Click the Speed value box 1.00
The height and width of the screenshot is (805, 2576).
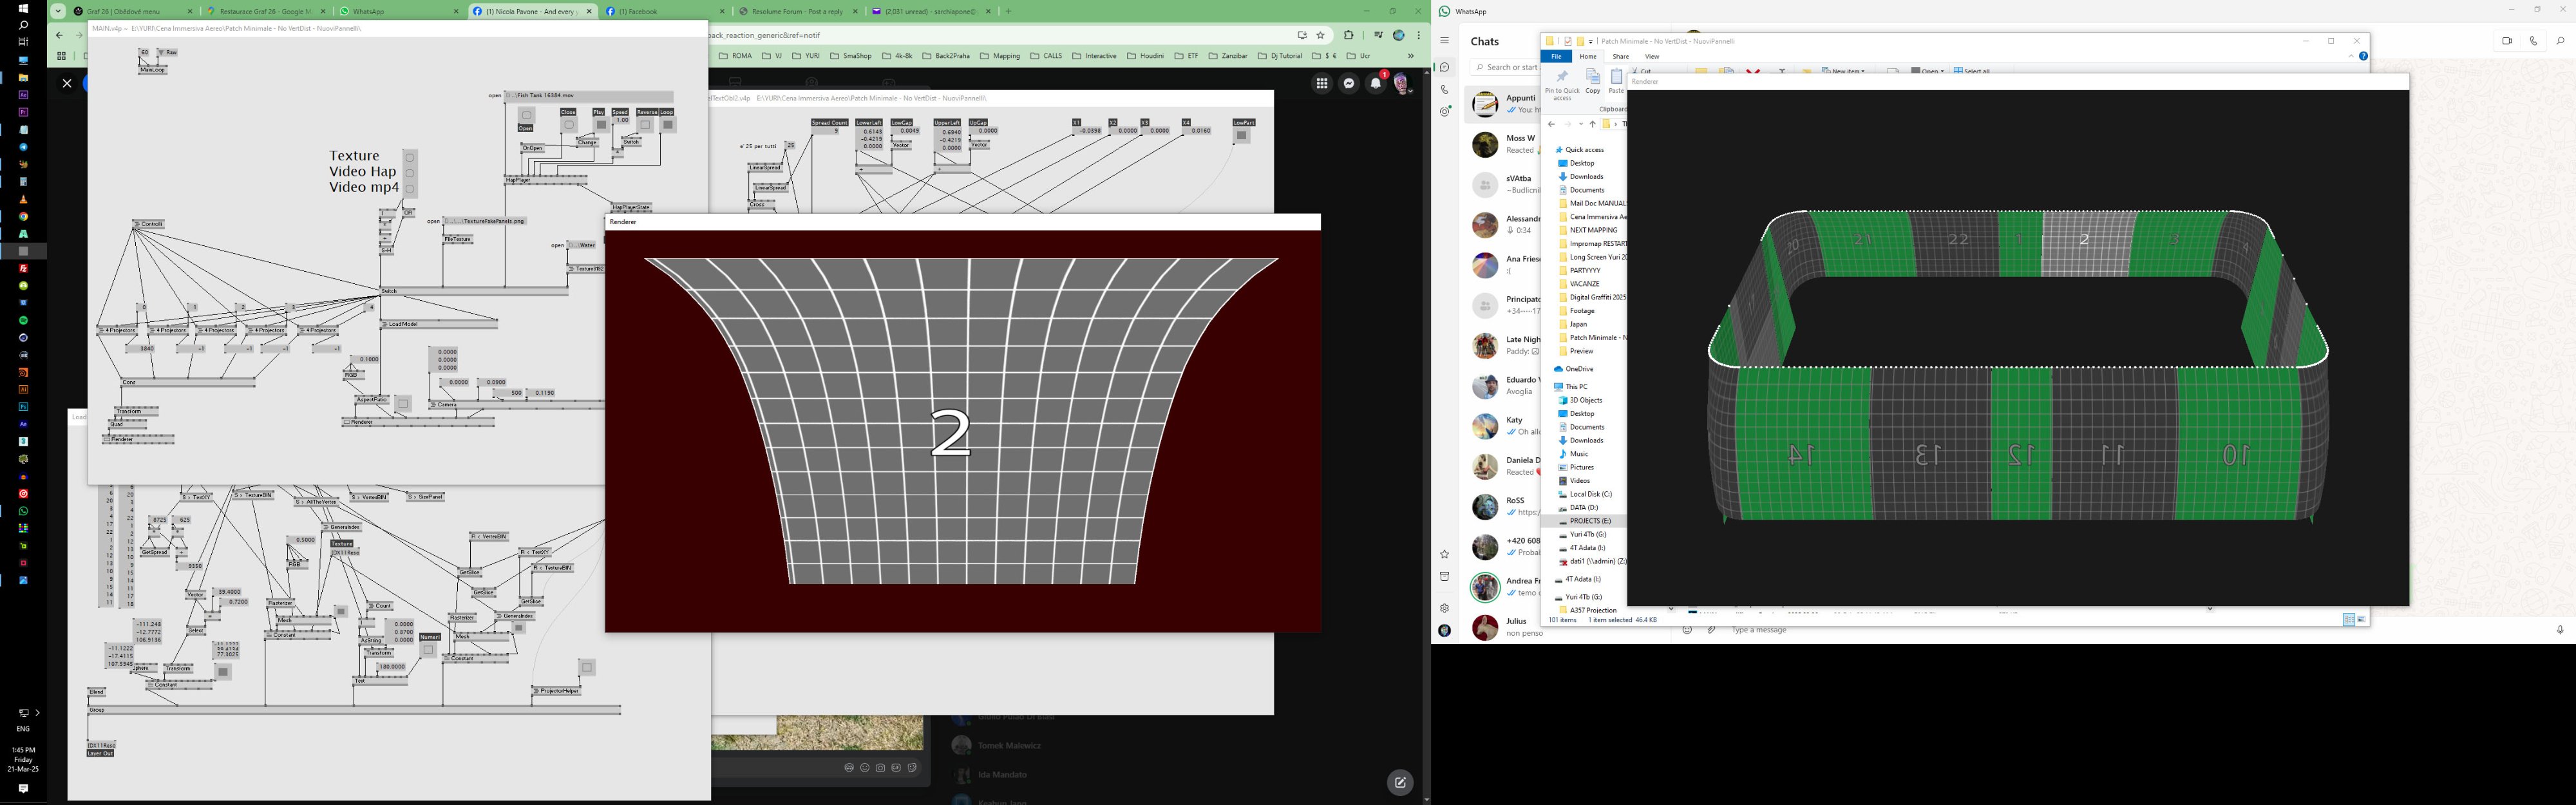(621, 120)
